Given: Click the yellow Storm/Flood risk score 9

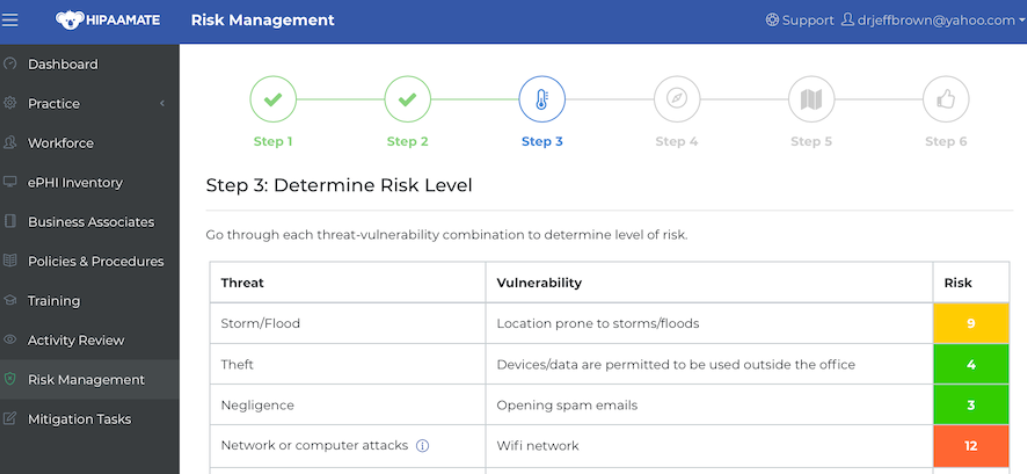Looking at the screenshot, I should click(x=971, y=323).
